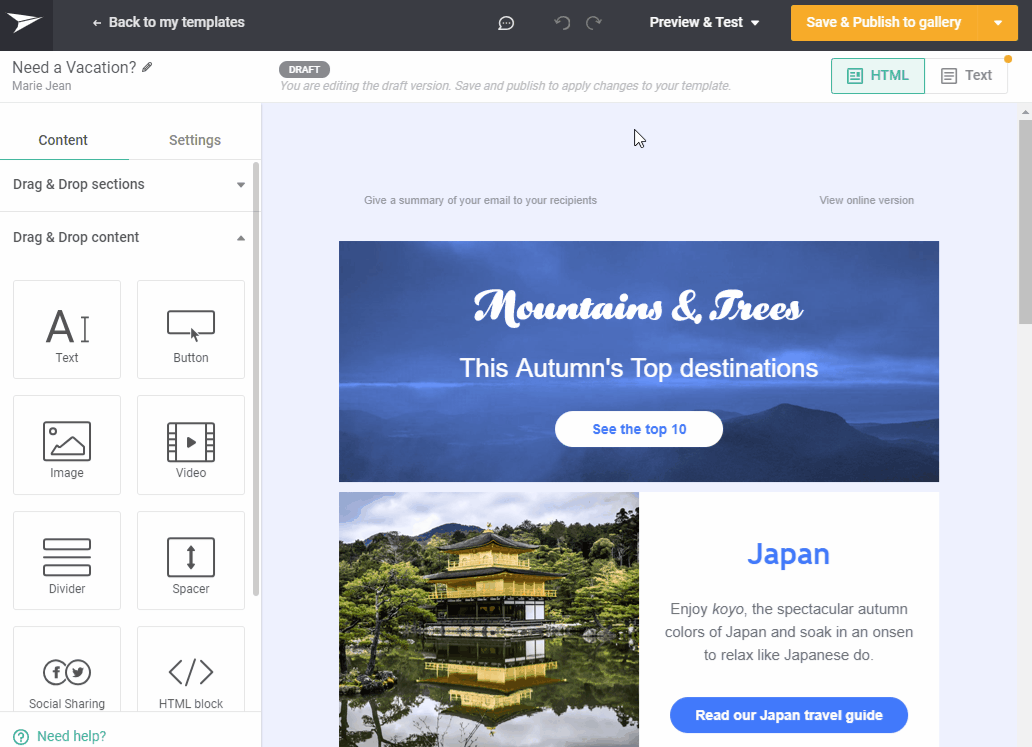The height and width of the screenshot is (747, 1032).
Task: Open the Settings tab
Action: point(194,140)
